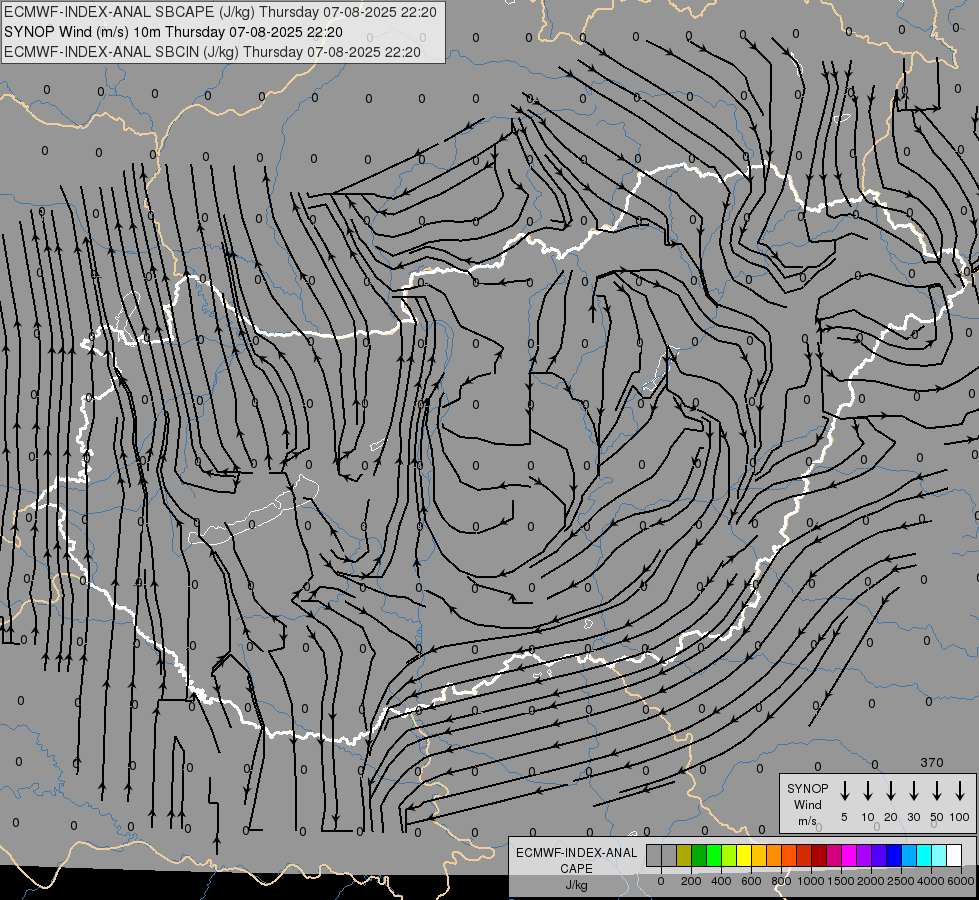Screen dimensions: 979x900
Task: Click the sky blue swatch right of 2500
Action: 908,855
